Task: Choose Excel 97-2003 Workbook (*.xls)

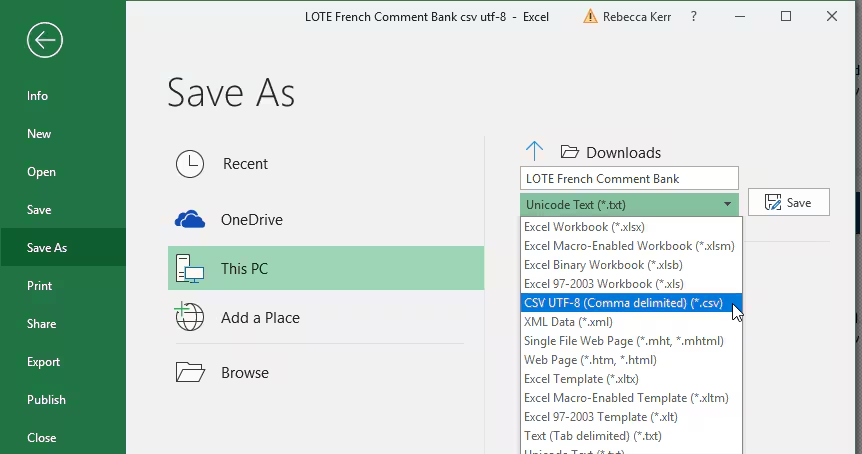Action: (631, 284)
